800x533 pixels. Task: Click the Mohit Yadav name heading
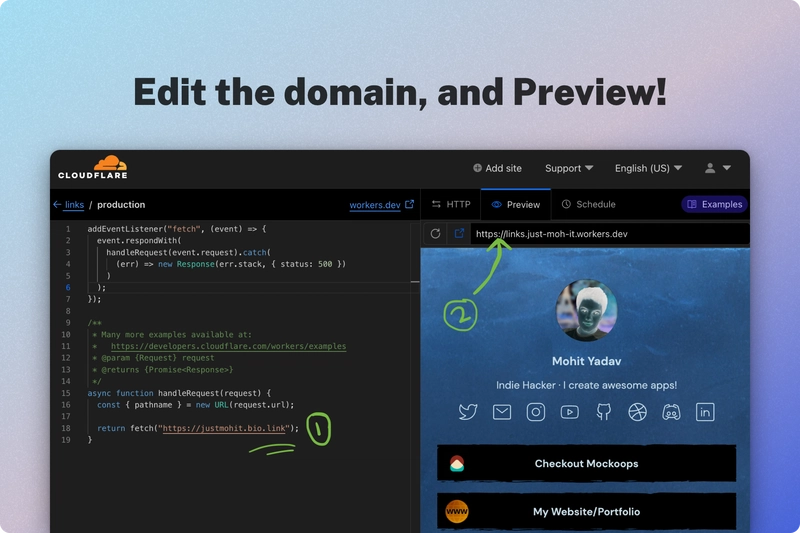point(586,361)
